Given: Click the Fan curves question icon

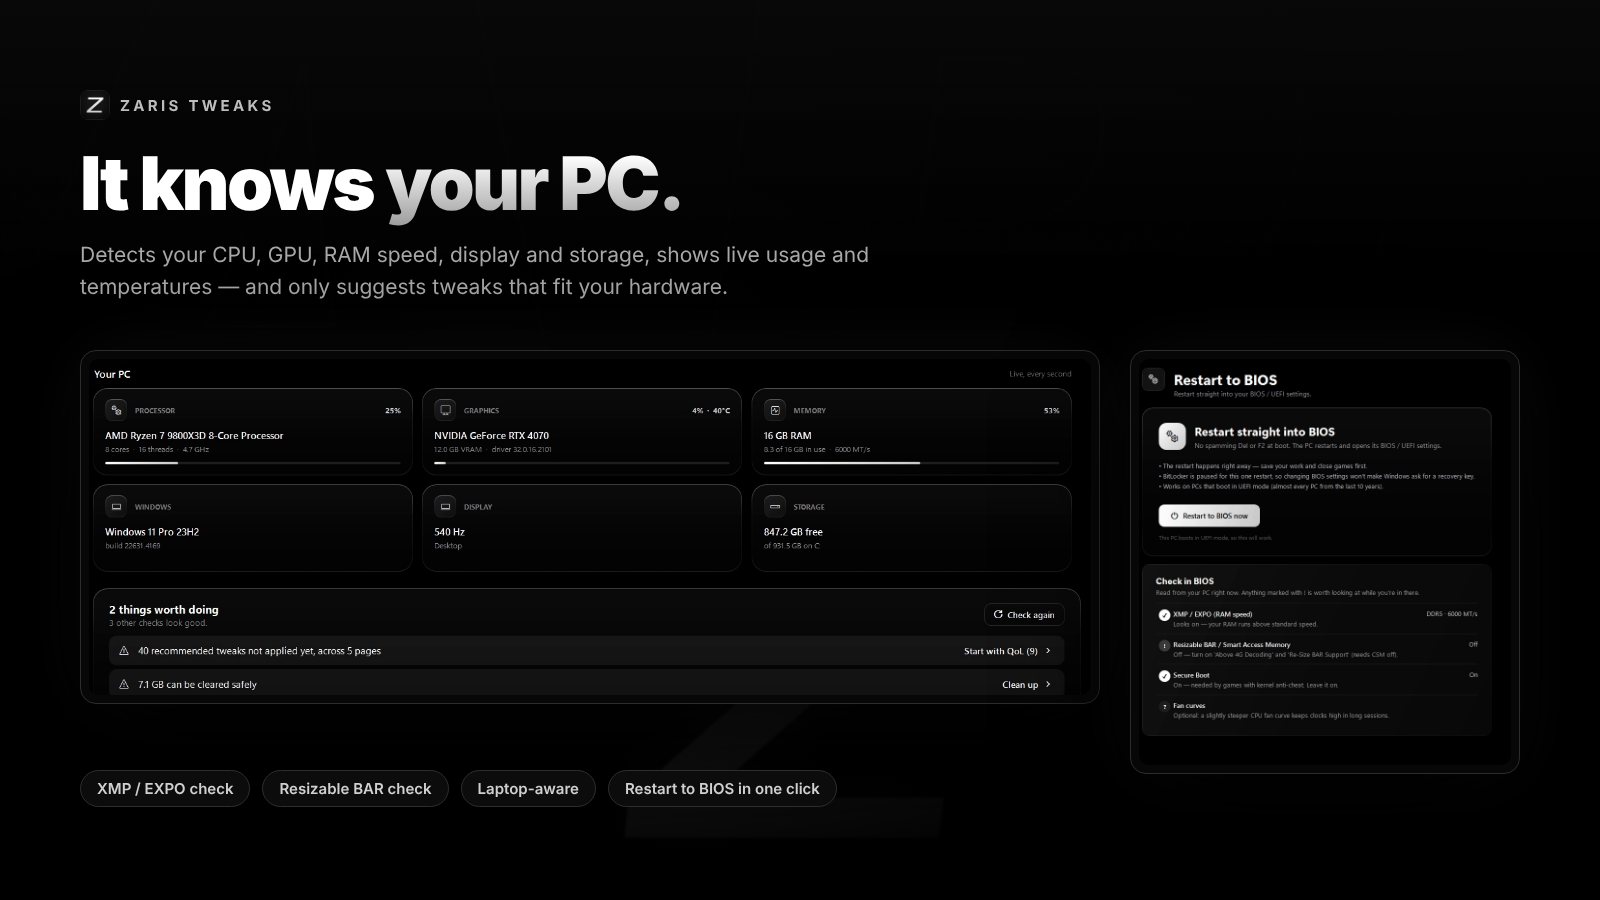Looking at the screenshot, I should point(1164,707).
